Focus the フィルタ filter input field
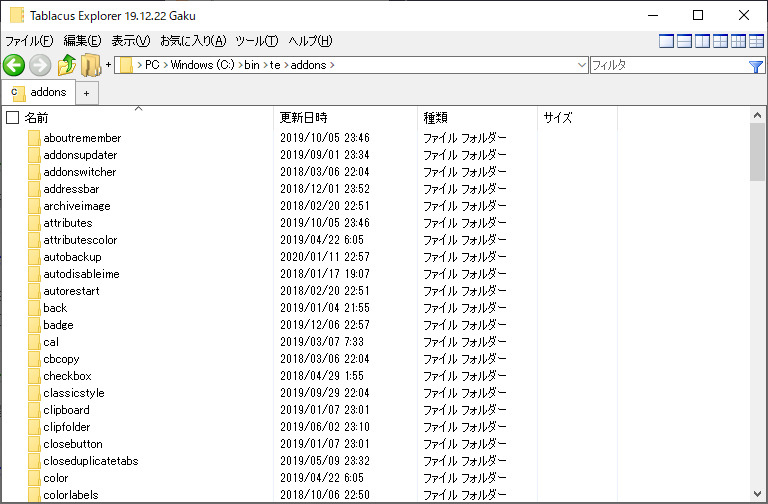Image resolution: width=768 pixels, height=504 pixels. point(669,65)
